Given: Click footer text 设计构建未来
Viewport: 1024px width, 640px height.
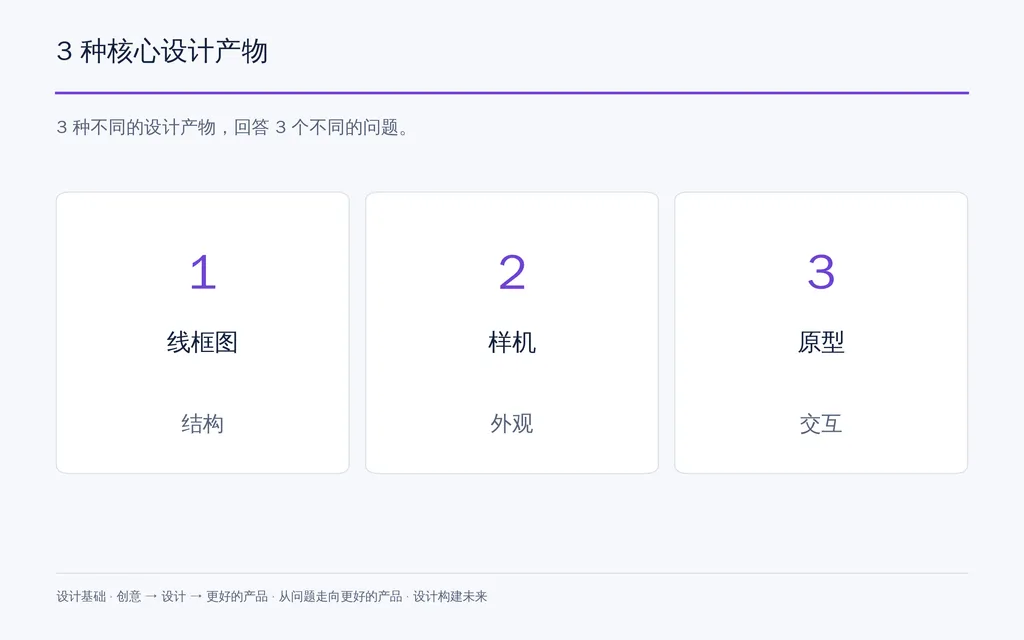Looking at the screenshot, I should click(450, 596).
